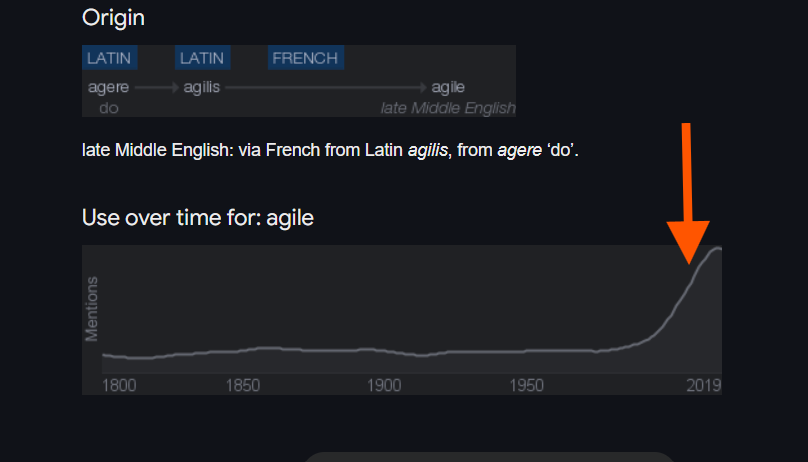Click the origin description sentence below the diagram
Screen dimensions: 808x462
[x=330, y=151]
